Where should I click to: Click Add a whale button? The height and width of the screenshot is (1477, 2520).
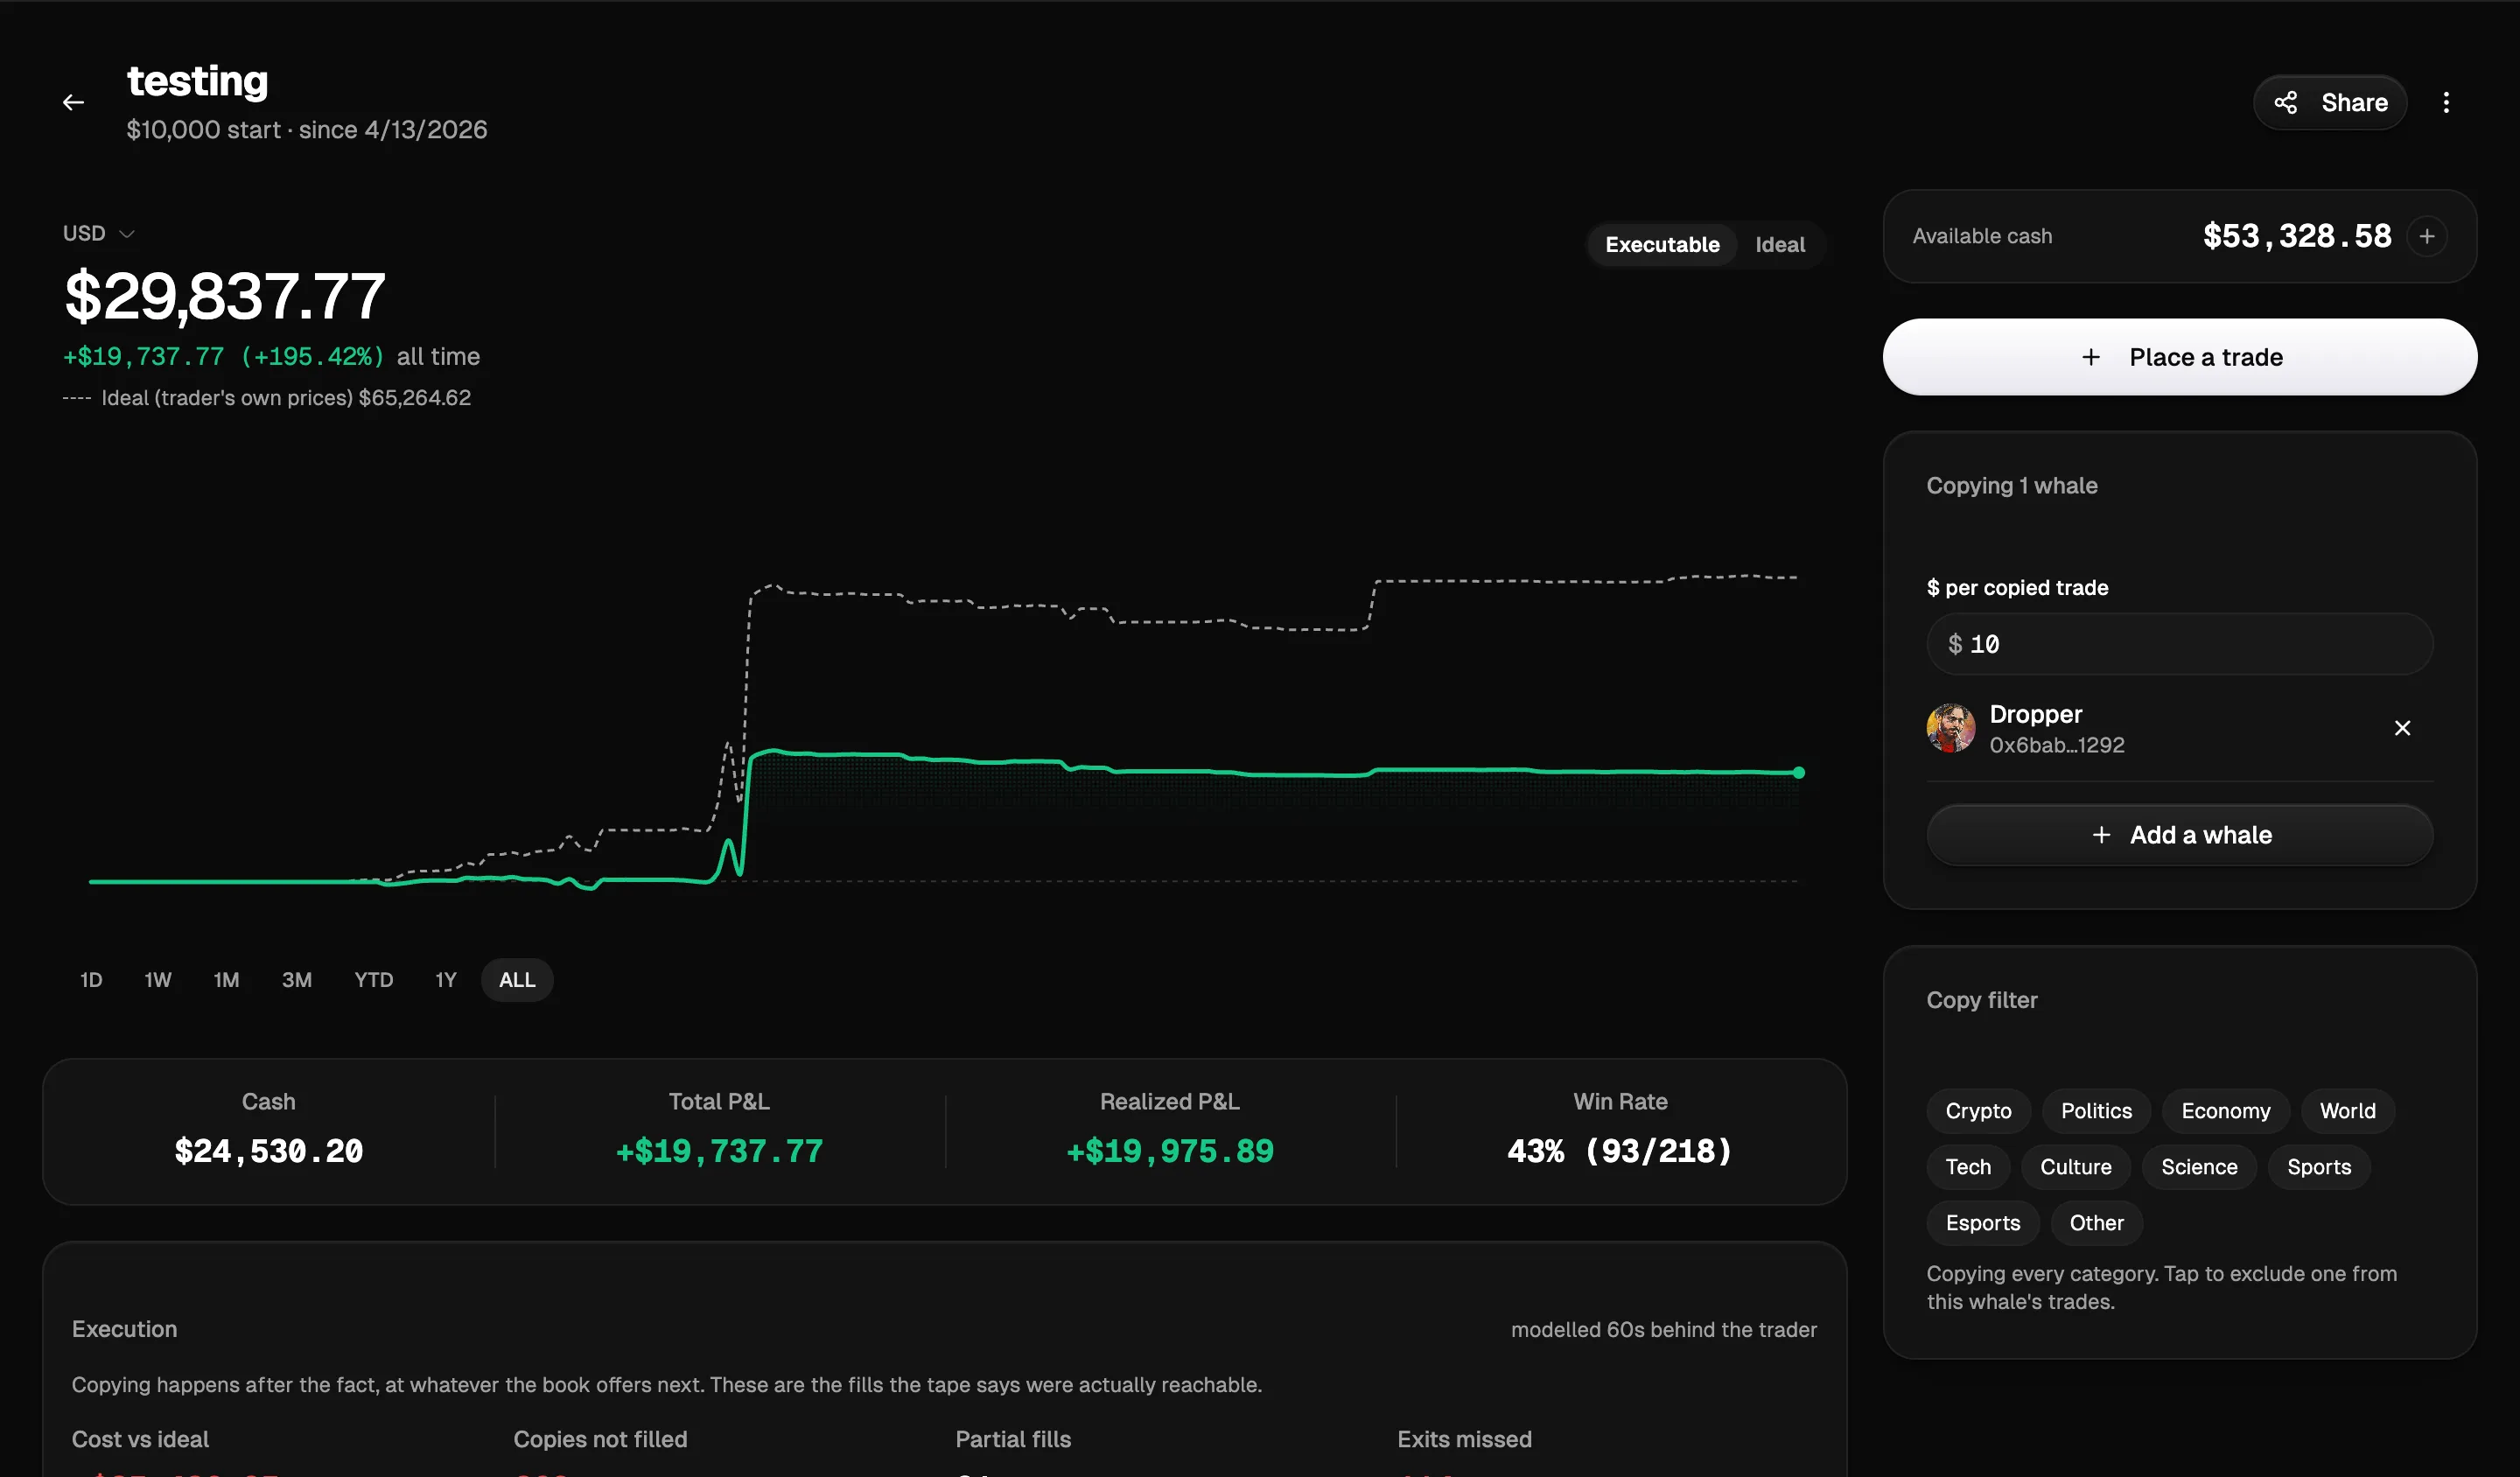(x=2180, y=835)
